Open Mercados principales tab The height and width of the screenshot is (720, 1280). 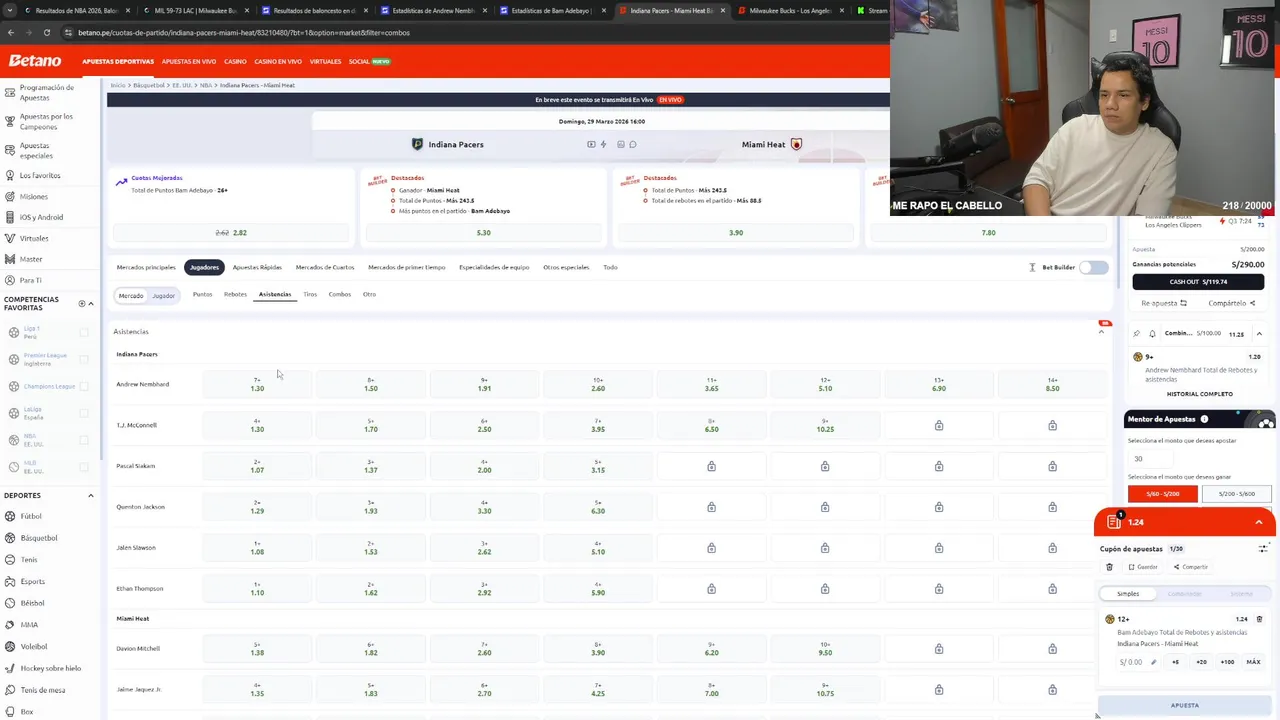point(146,267)
